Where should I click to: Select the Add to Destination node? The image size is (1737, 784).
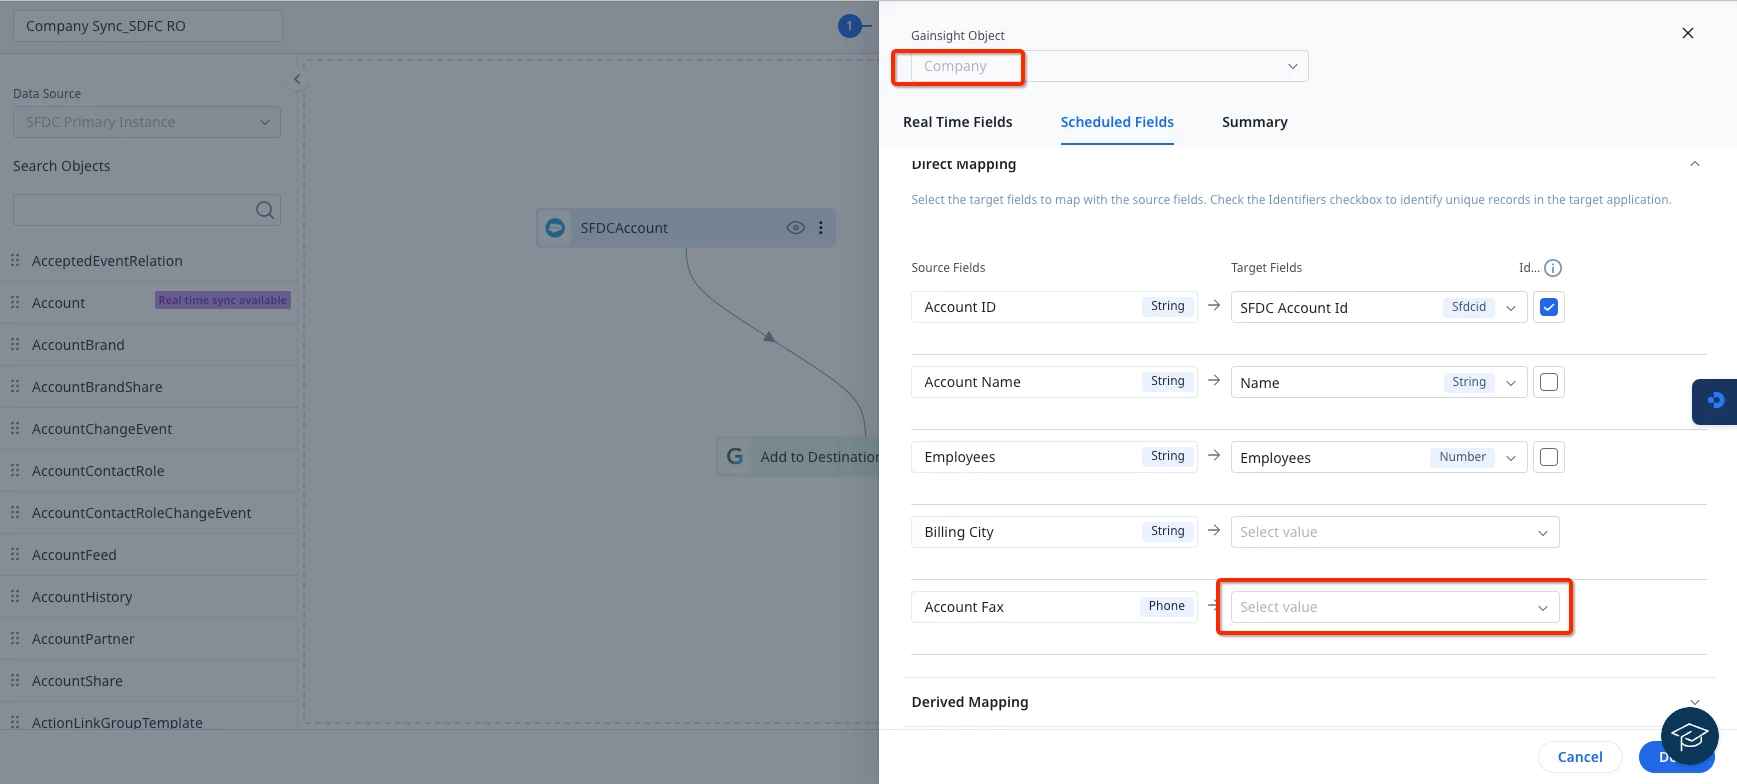pos(798,456)
